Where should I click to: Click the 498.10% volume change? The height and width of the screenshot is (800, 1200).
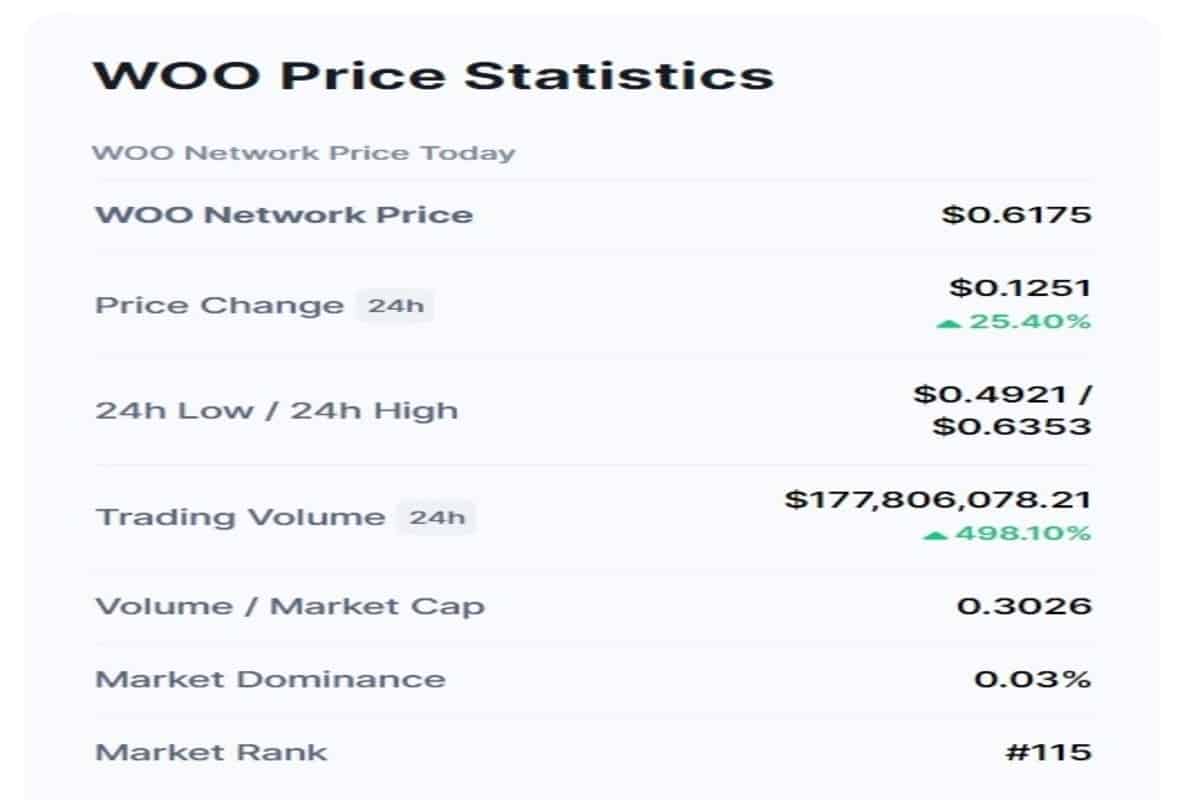1021,534
